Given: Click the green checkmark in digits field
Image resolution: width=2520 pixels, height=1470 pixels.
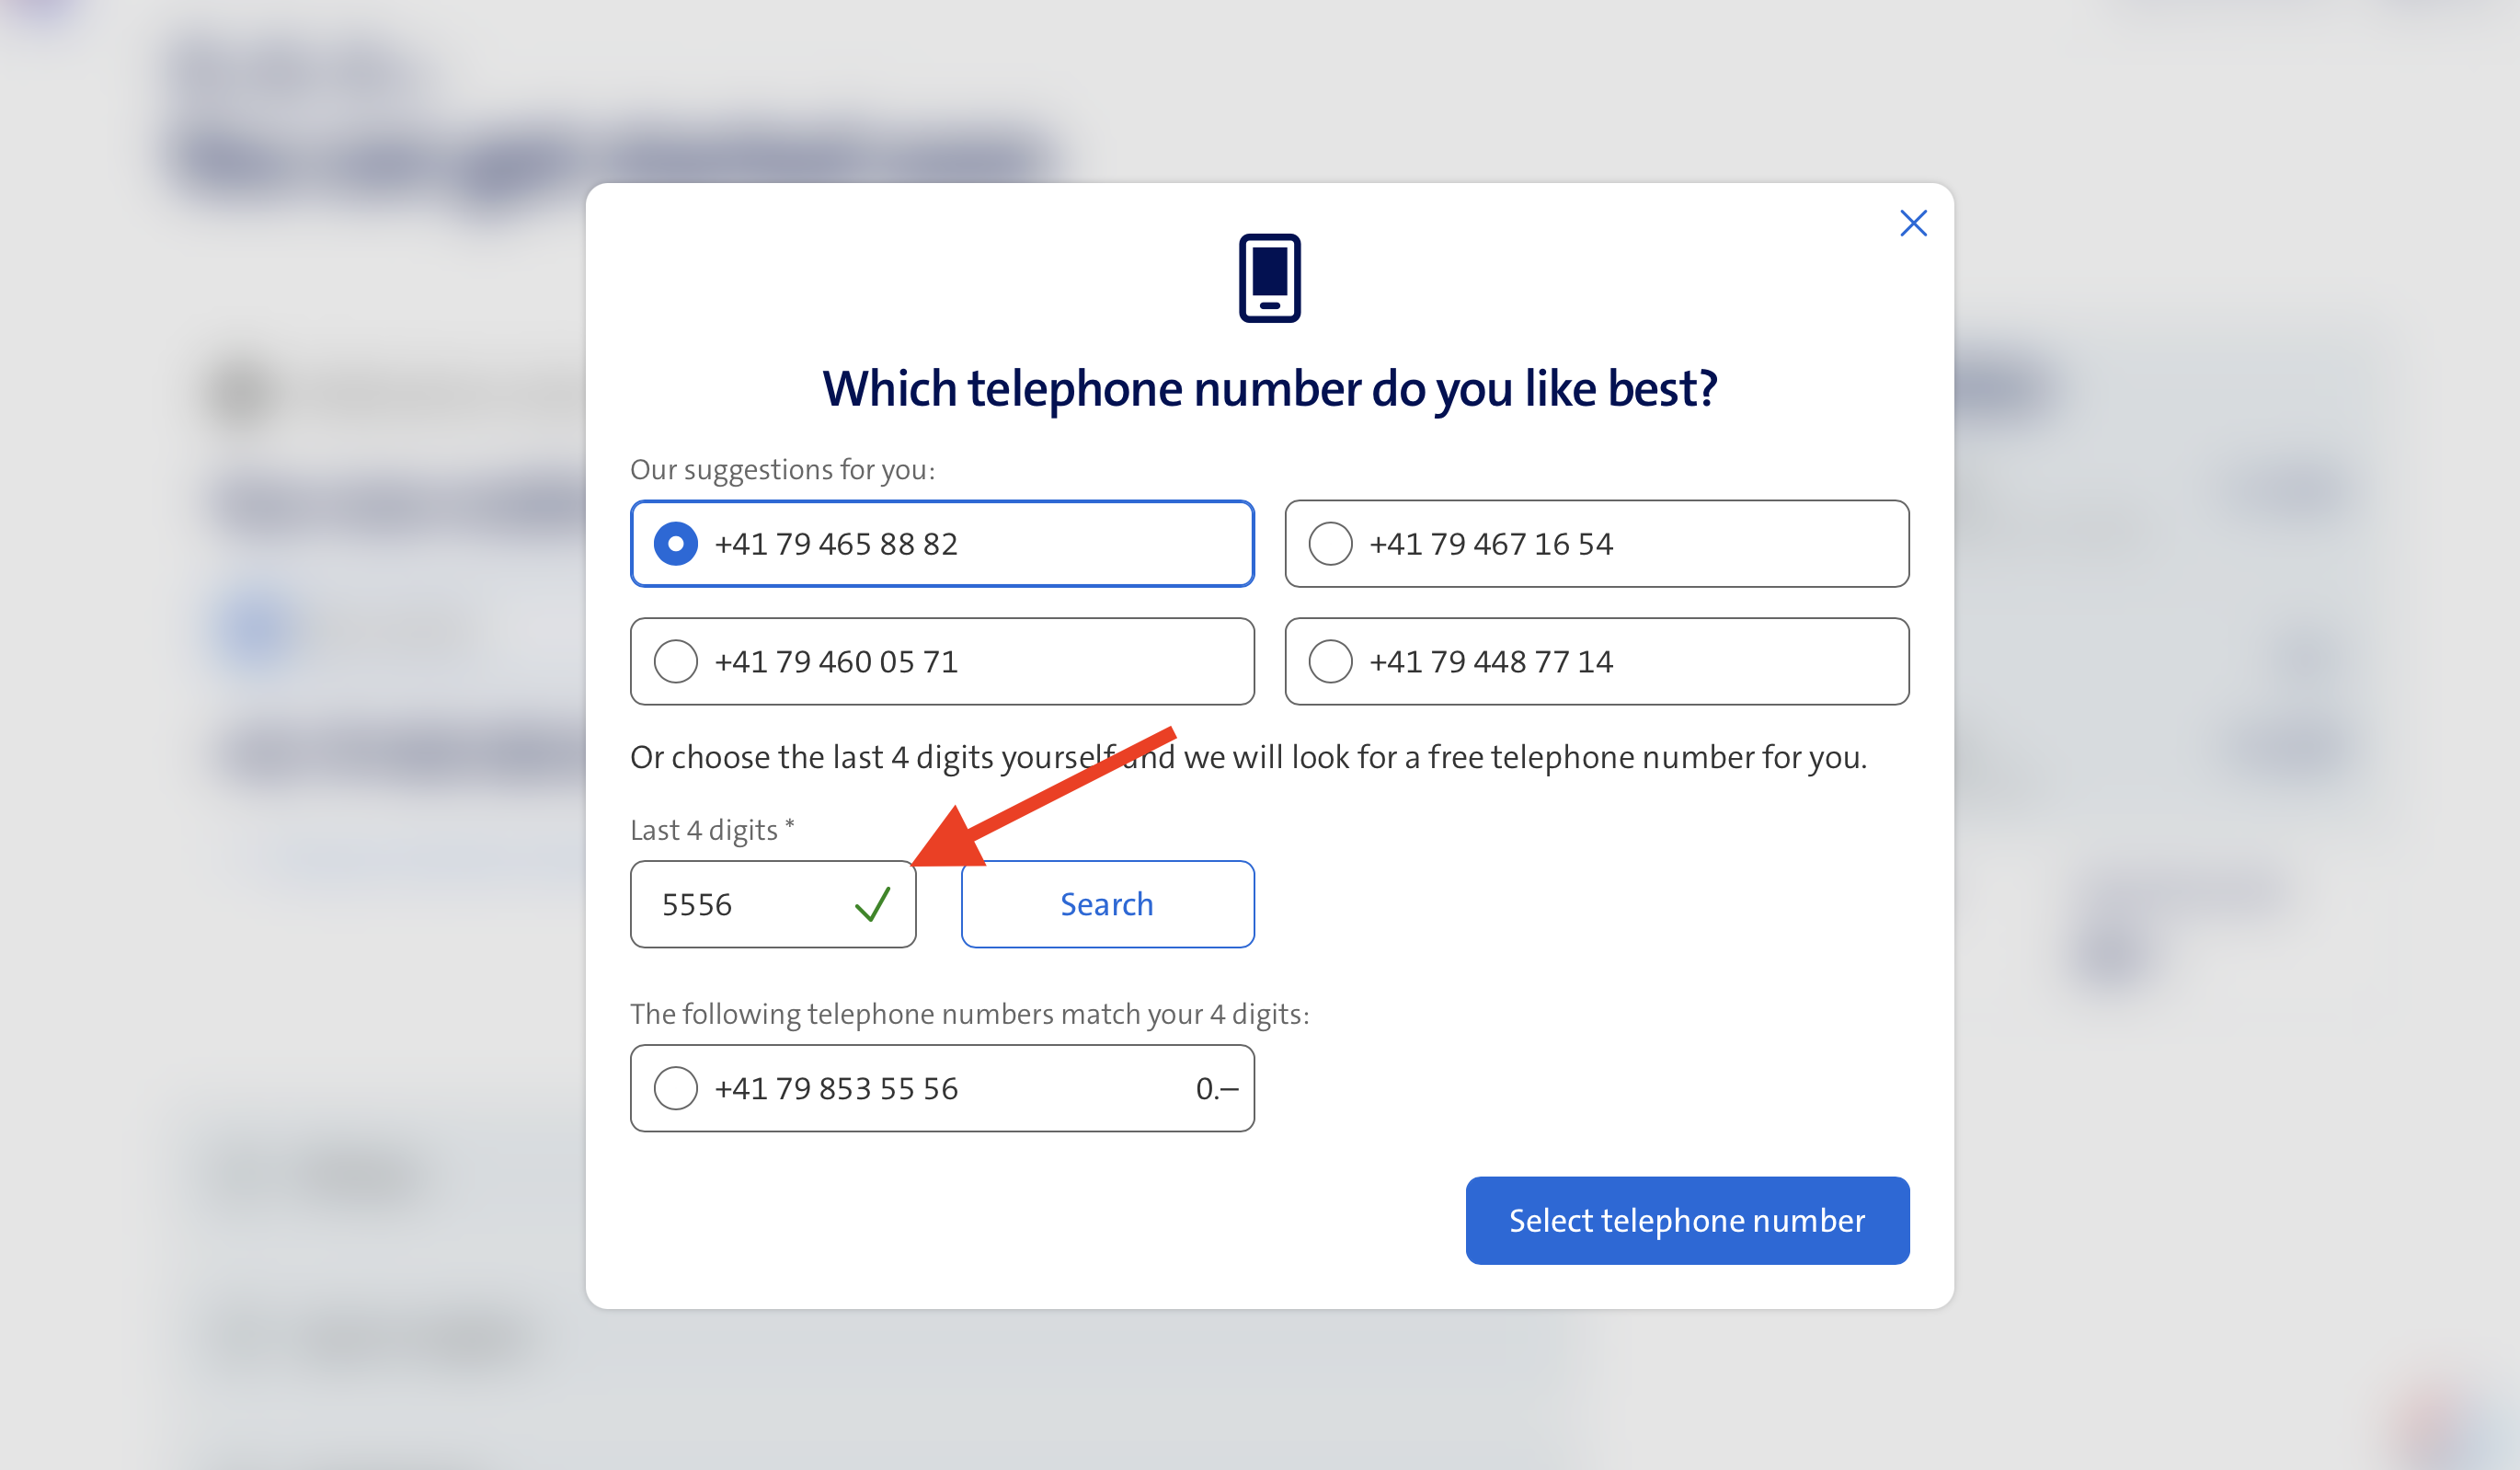Looking at the screenshot, I should pyautogui.click(x=872, y=904).
